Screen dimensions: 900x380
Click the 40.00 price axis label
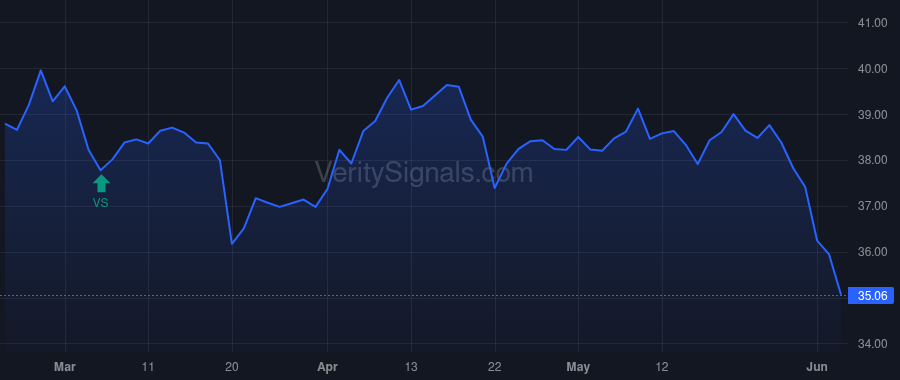(872, 69)
